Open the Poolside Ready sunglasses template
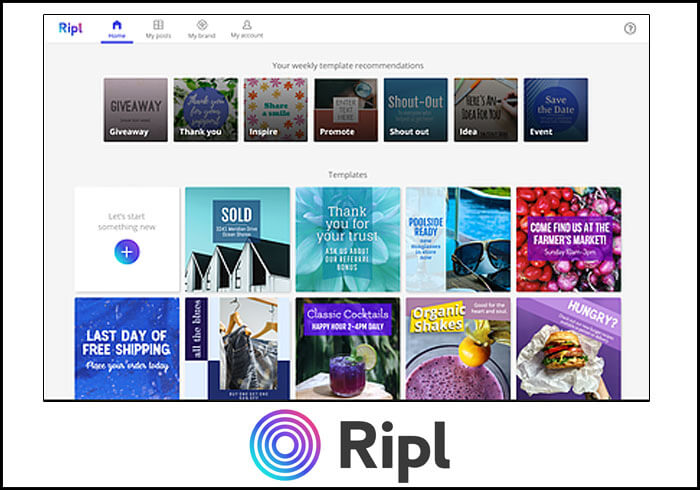The height and width of the screenshot is (490, 700). pos(458,240)
